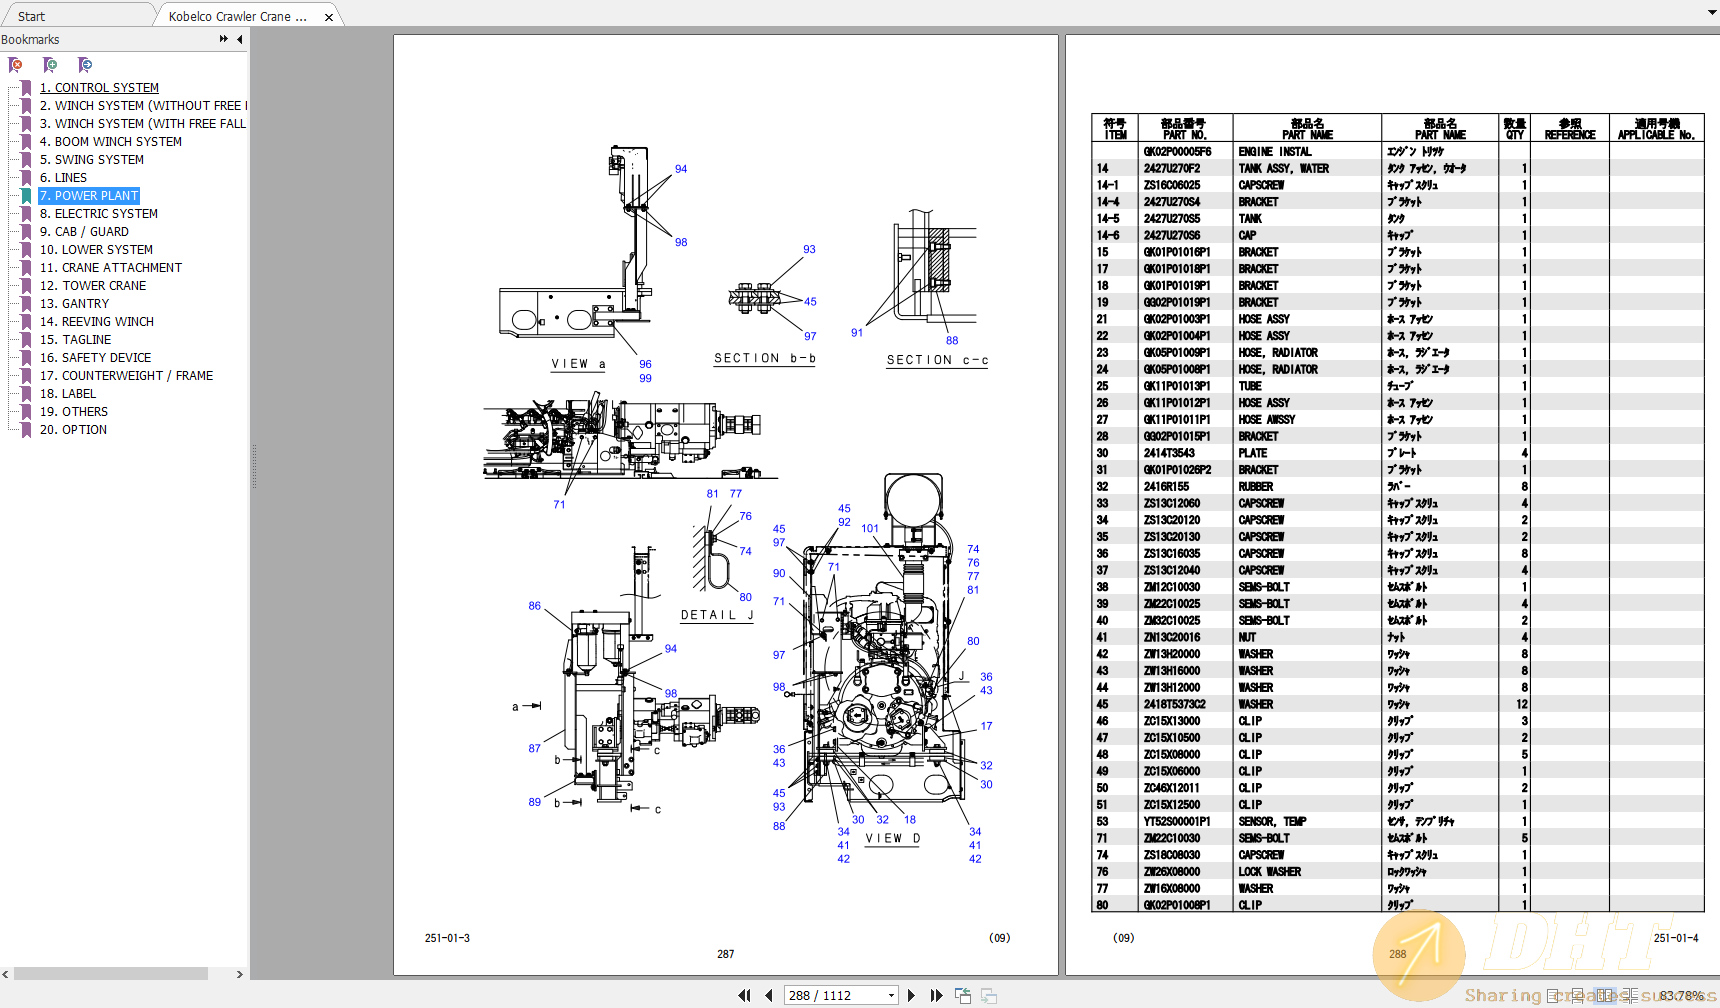This screenshot has width=1720, height=1008.
Task: Open bookmark 2. WINCH SYSTEM (WITHOUT FREE
Action: [x=143, y=106]
